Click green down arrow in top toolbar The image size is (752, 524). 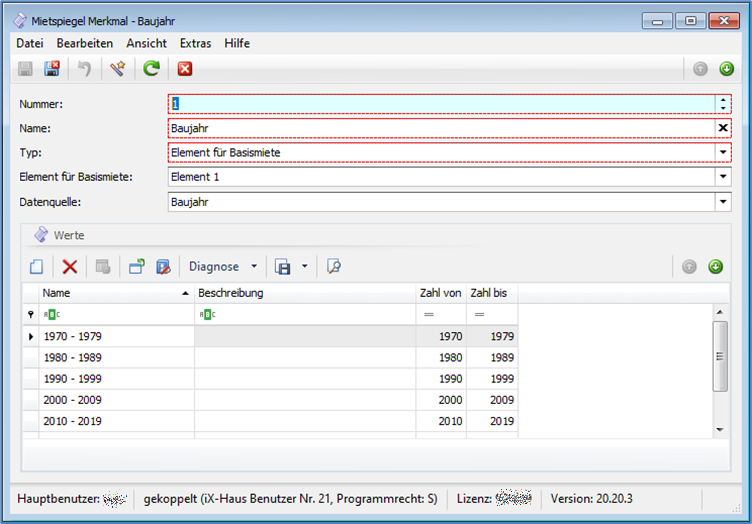[x=726, y=69]
